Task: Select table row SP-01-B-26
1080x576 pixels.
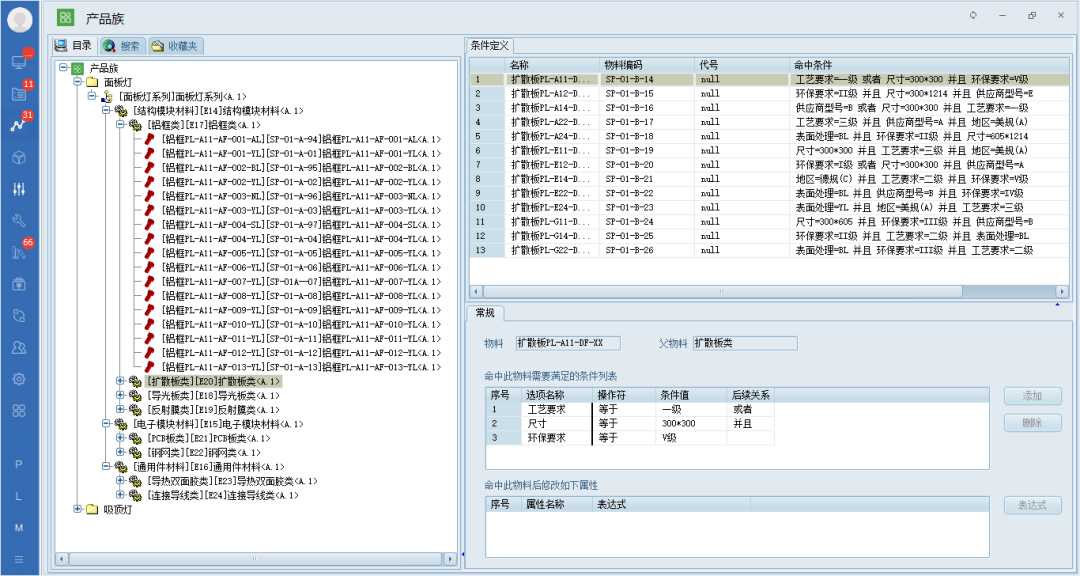Action: click(769, 250)
